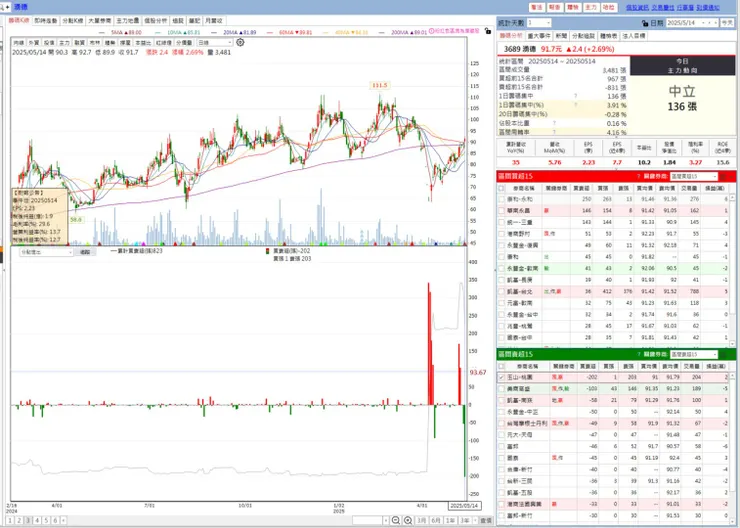Click the 2025/05/14 date marker on the time axis
Image resolution: width=740 pixels, height=528 pixels.
464,505
